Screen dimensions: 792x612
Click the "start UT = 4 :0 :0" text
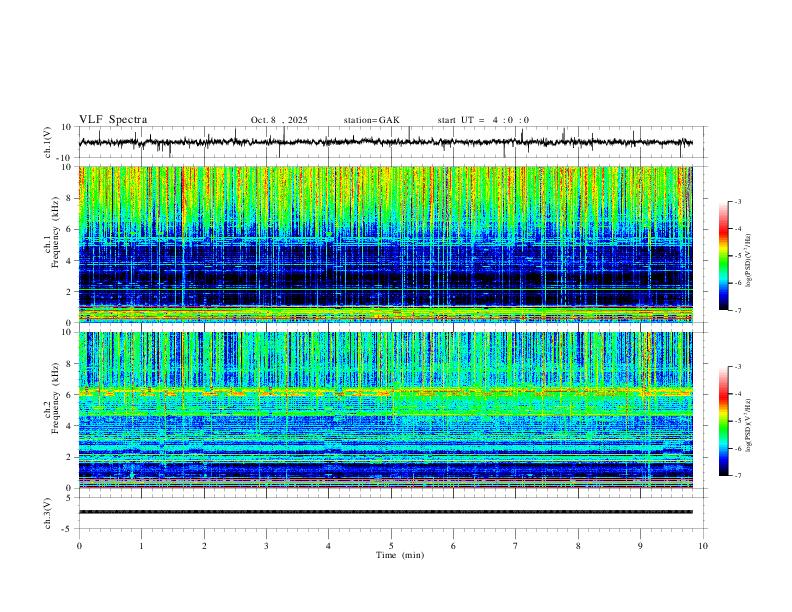click(x=483, y=120)
